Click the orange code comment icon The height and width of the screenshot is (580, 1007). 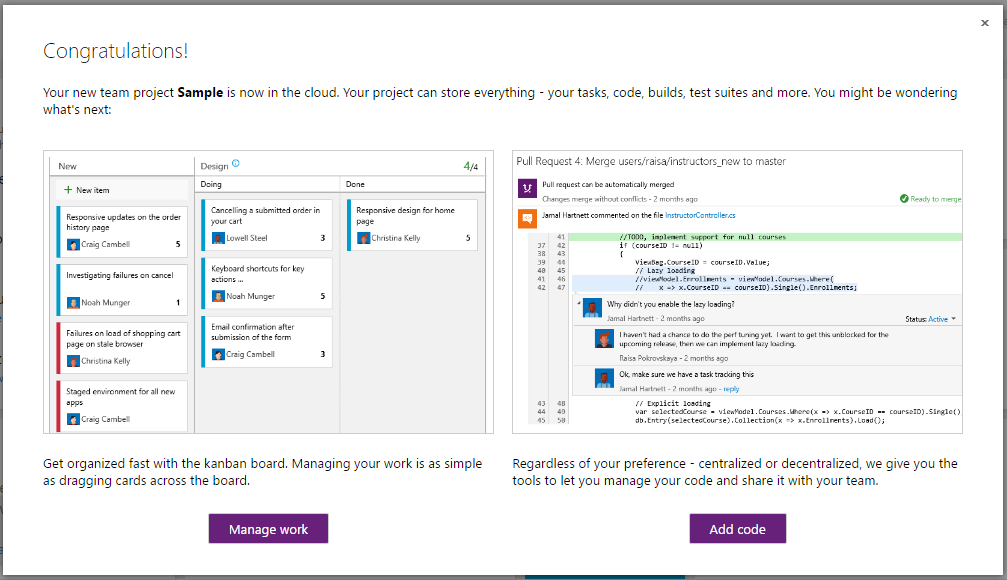(527, 217)
